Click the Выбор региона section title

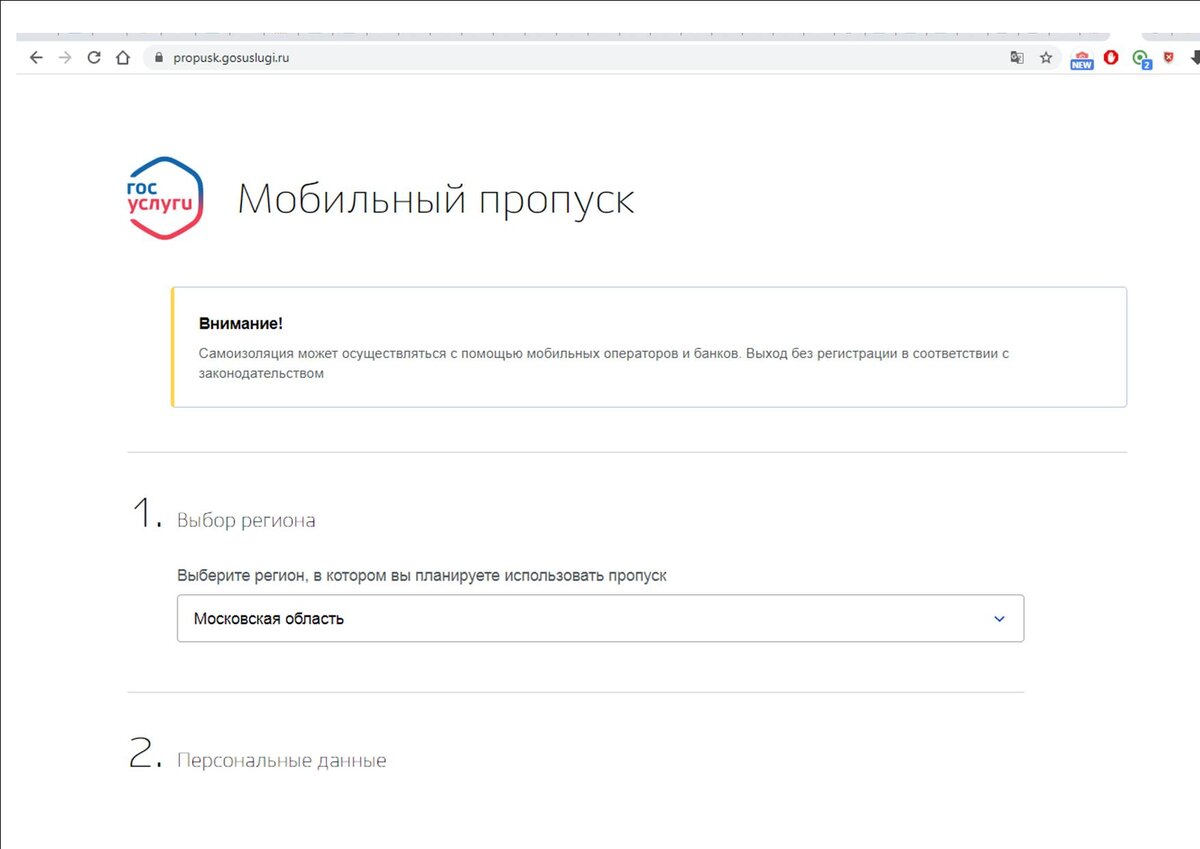(246, 520)
